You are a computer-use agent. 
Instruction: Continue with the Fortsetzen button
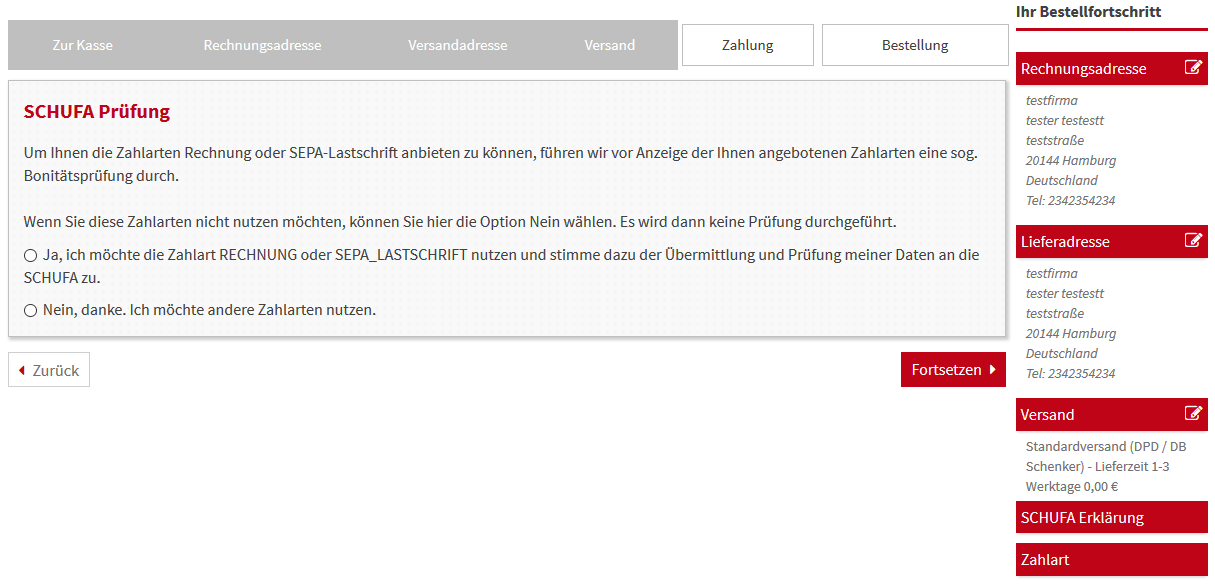pos(953,370)
